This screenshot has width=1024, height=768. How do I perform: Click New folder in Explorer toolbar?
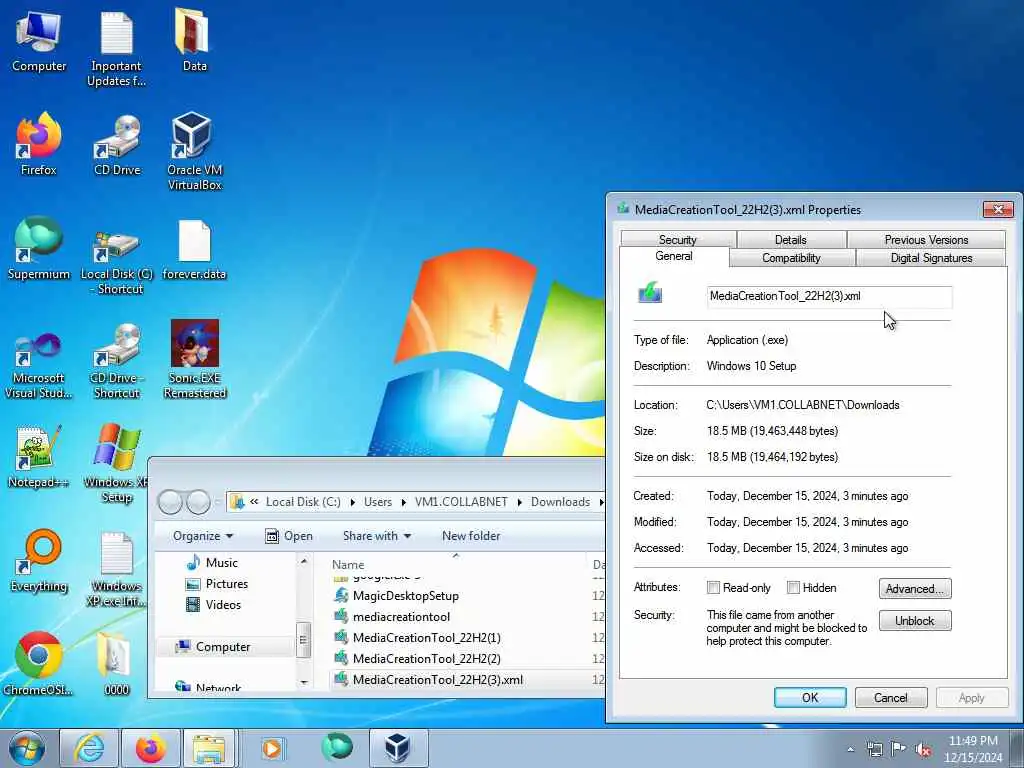pos(471,536)
